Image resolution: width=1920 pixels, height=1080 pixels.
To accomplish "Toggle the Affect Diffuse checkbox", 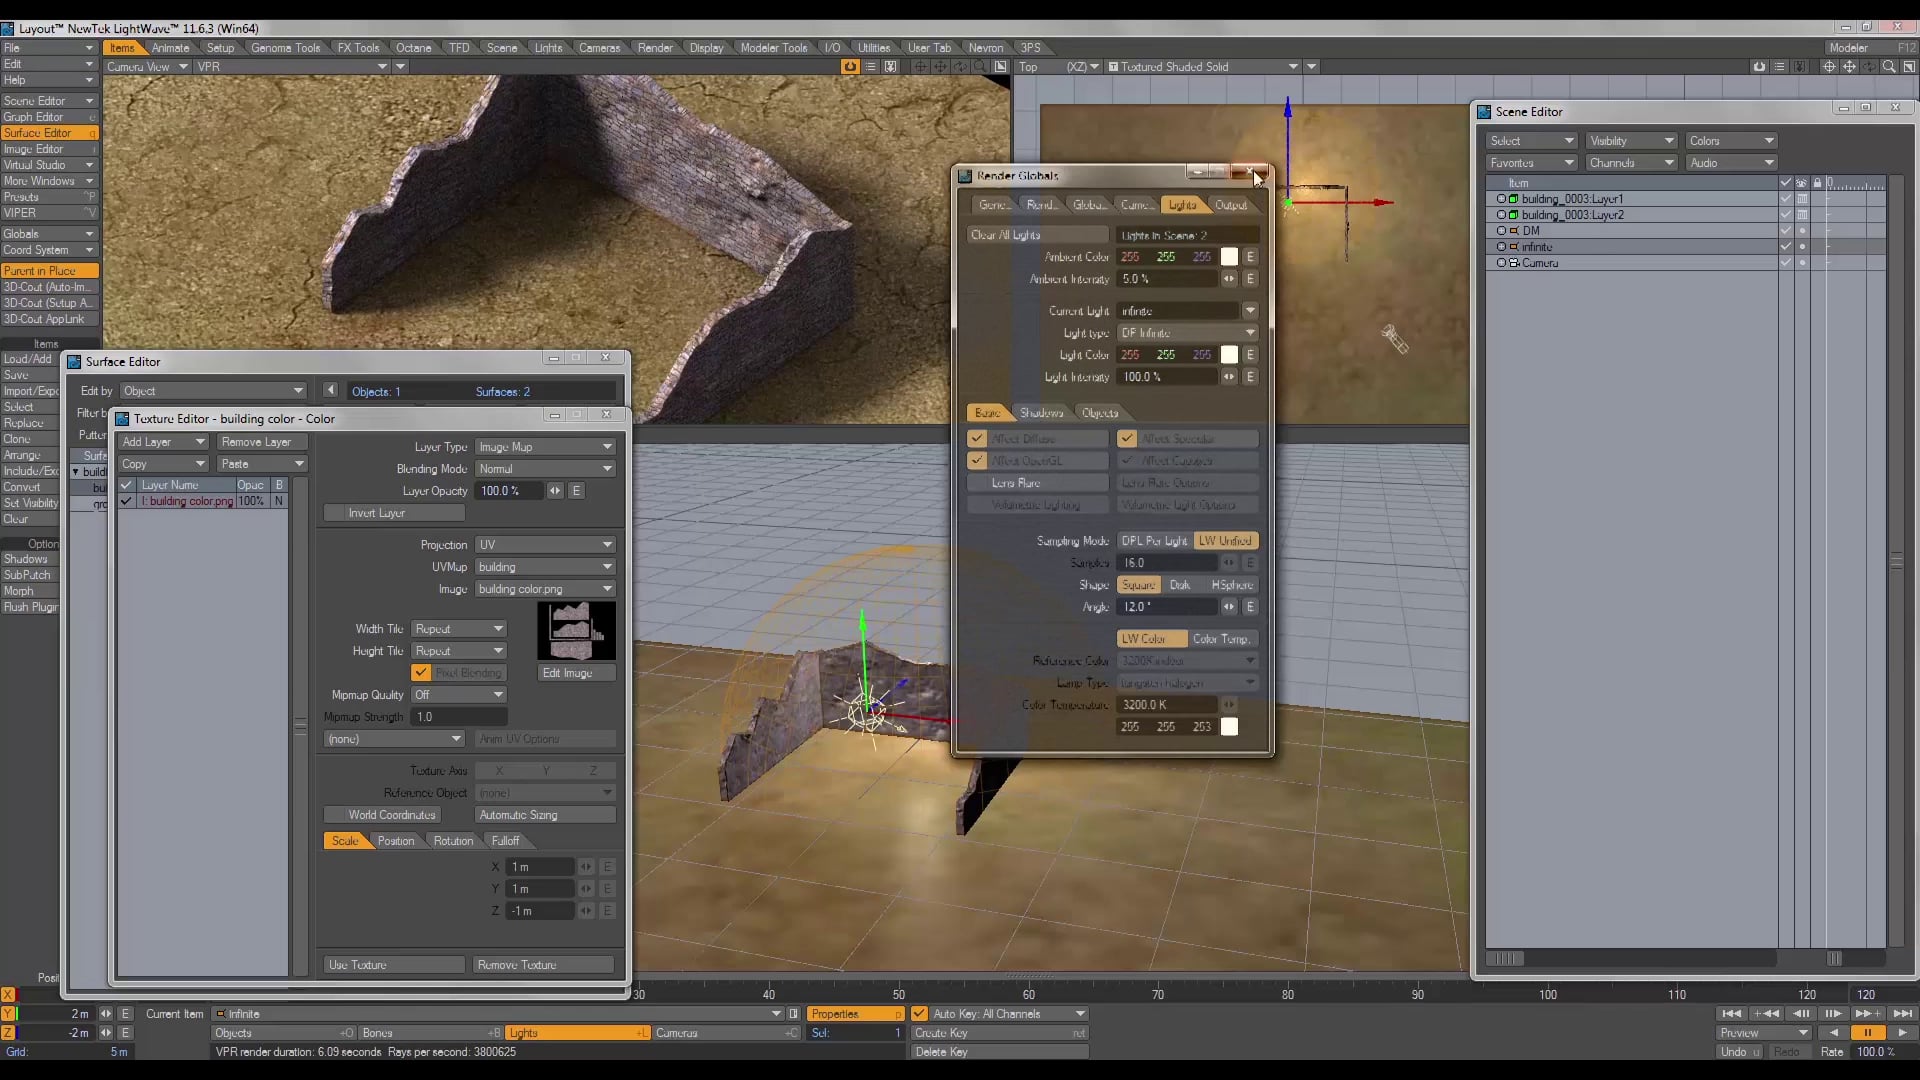I will (977, 438).
